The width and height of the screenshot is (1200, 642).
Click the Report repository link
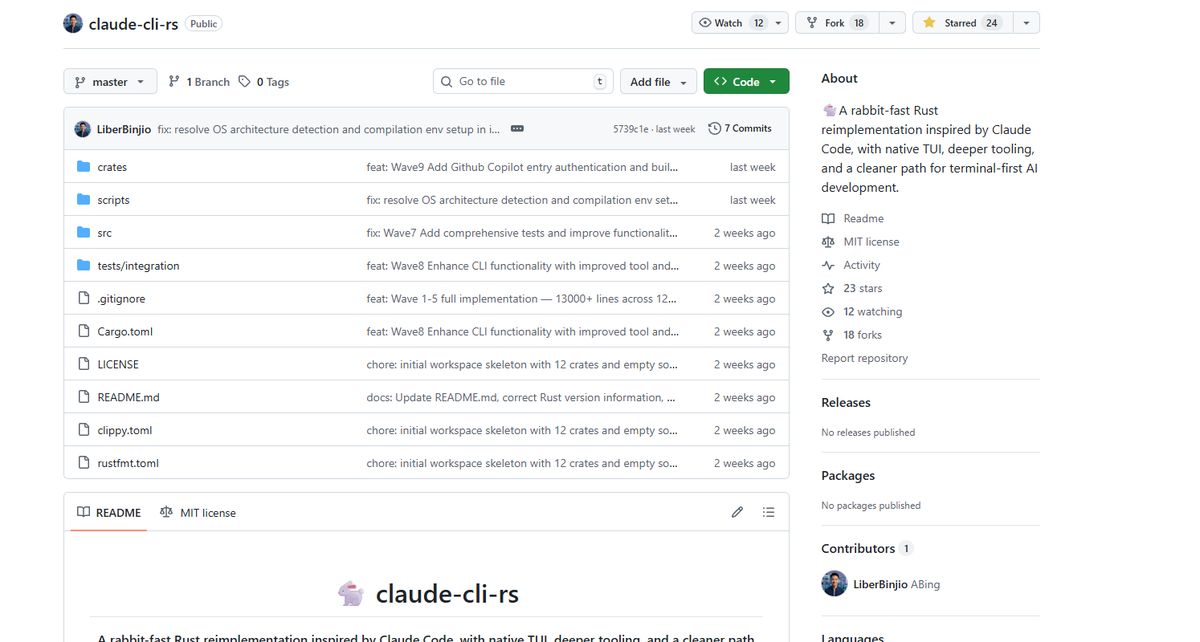[x=864, y=358]
